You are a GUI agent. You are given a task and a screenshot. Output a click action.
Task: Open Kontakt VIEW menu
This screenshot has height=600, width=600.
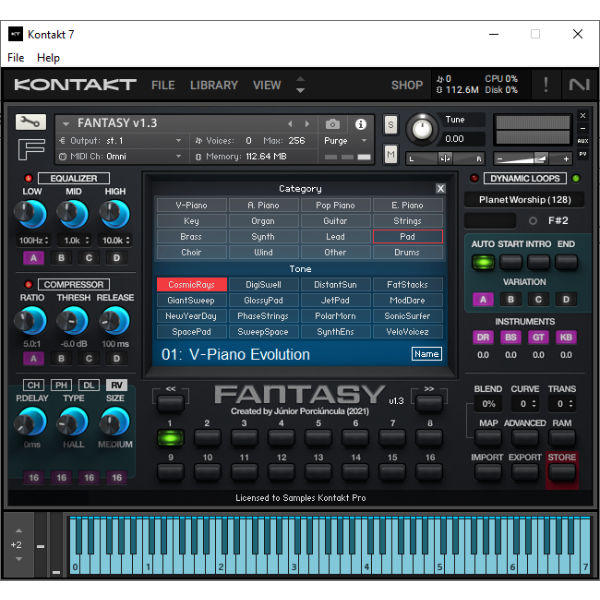(x=267, y=85)
